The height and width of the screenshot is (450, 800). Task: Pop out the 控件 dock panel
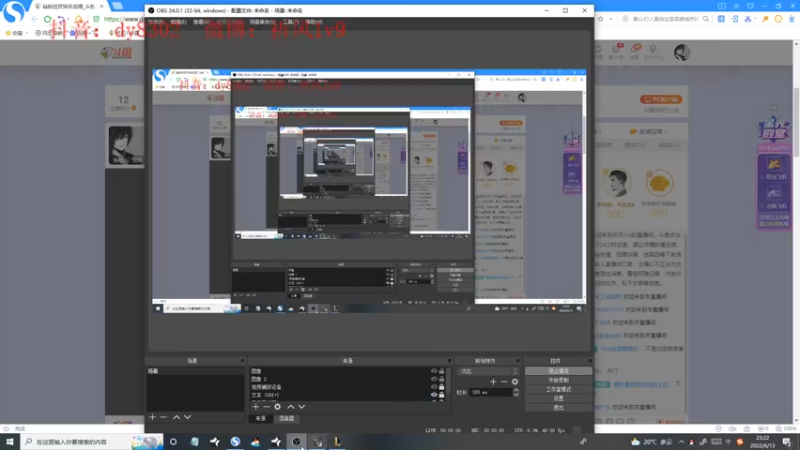[x=589, y=361]
